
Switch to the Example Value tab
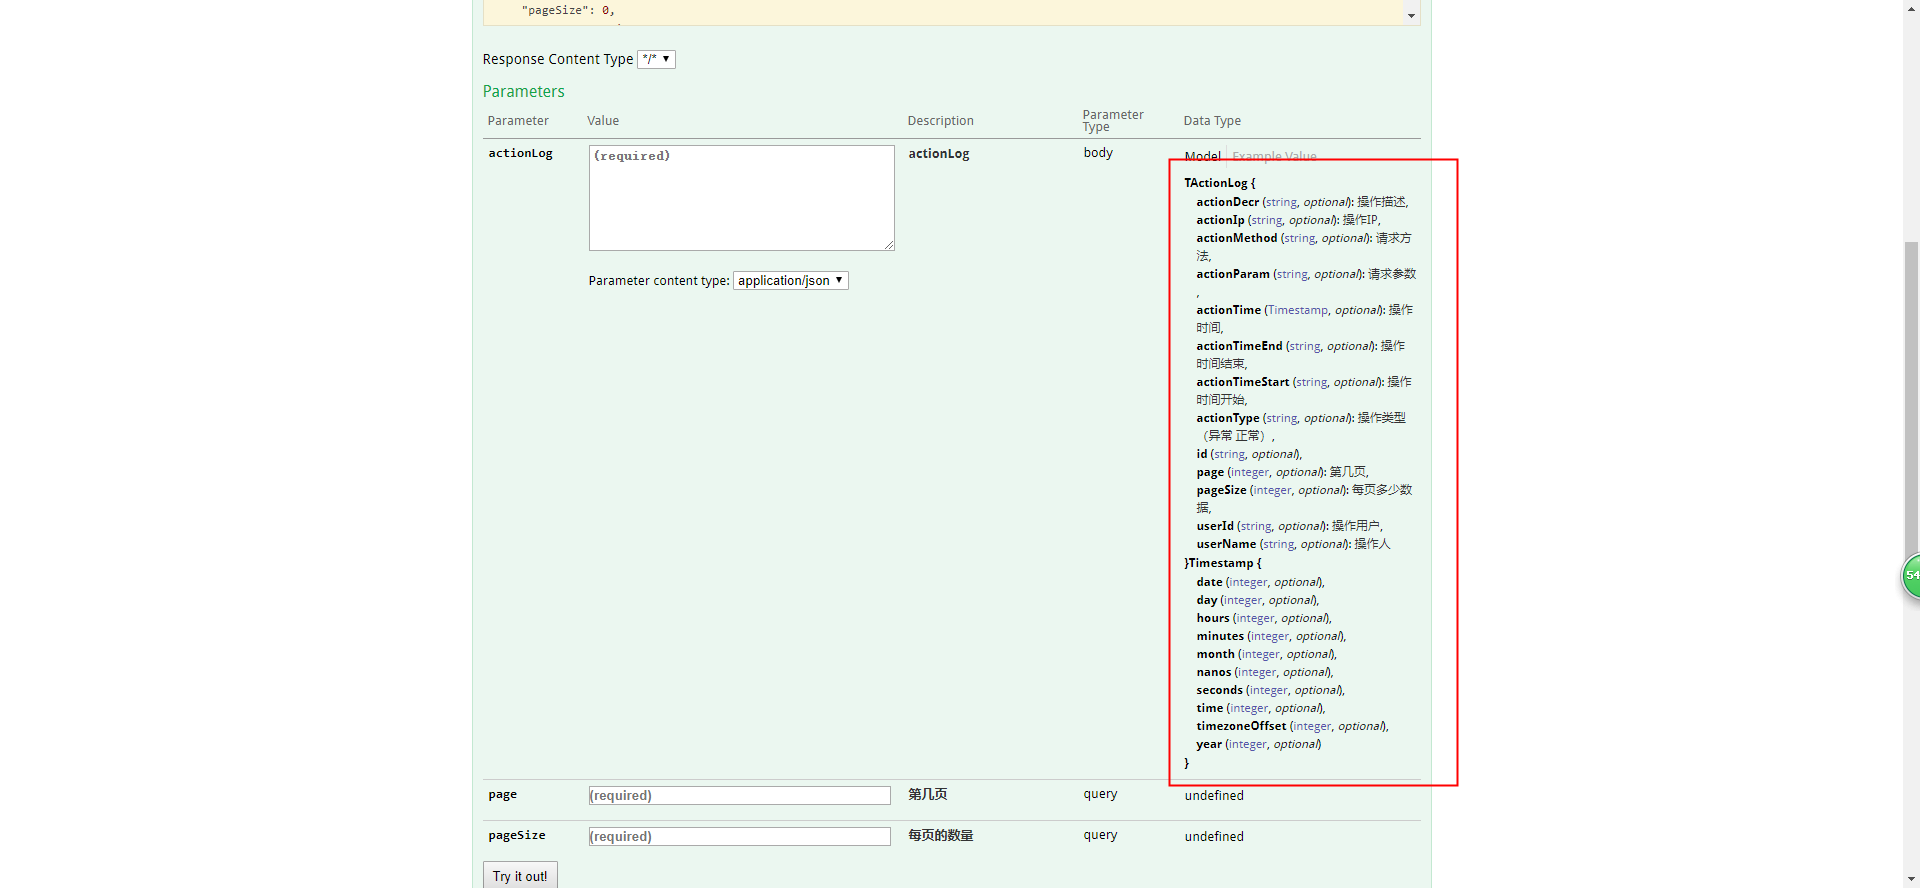click(1274, 156)
